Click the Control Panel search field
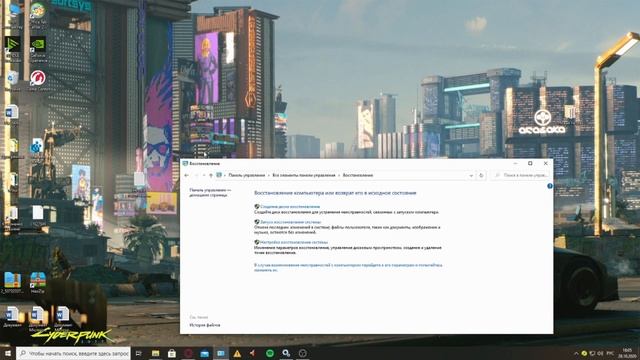640x360 pixels. tap(520, 176)
